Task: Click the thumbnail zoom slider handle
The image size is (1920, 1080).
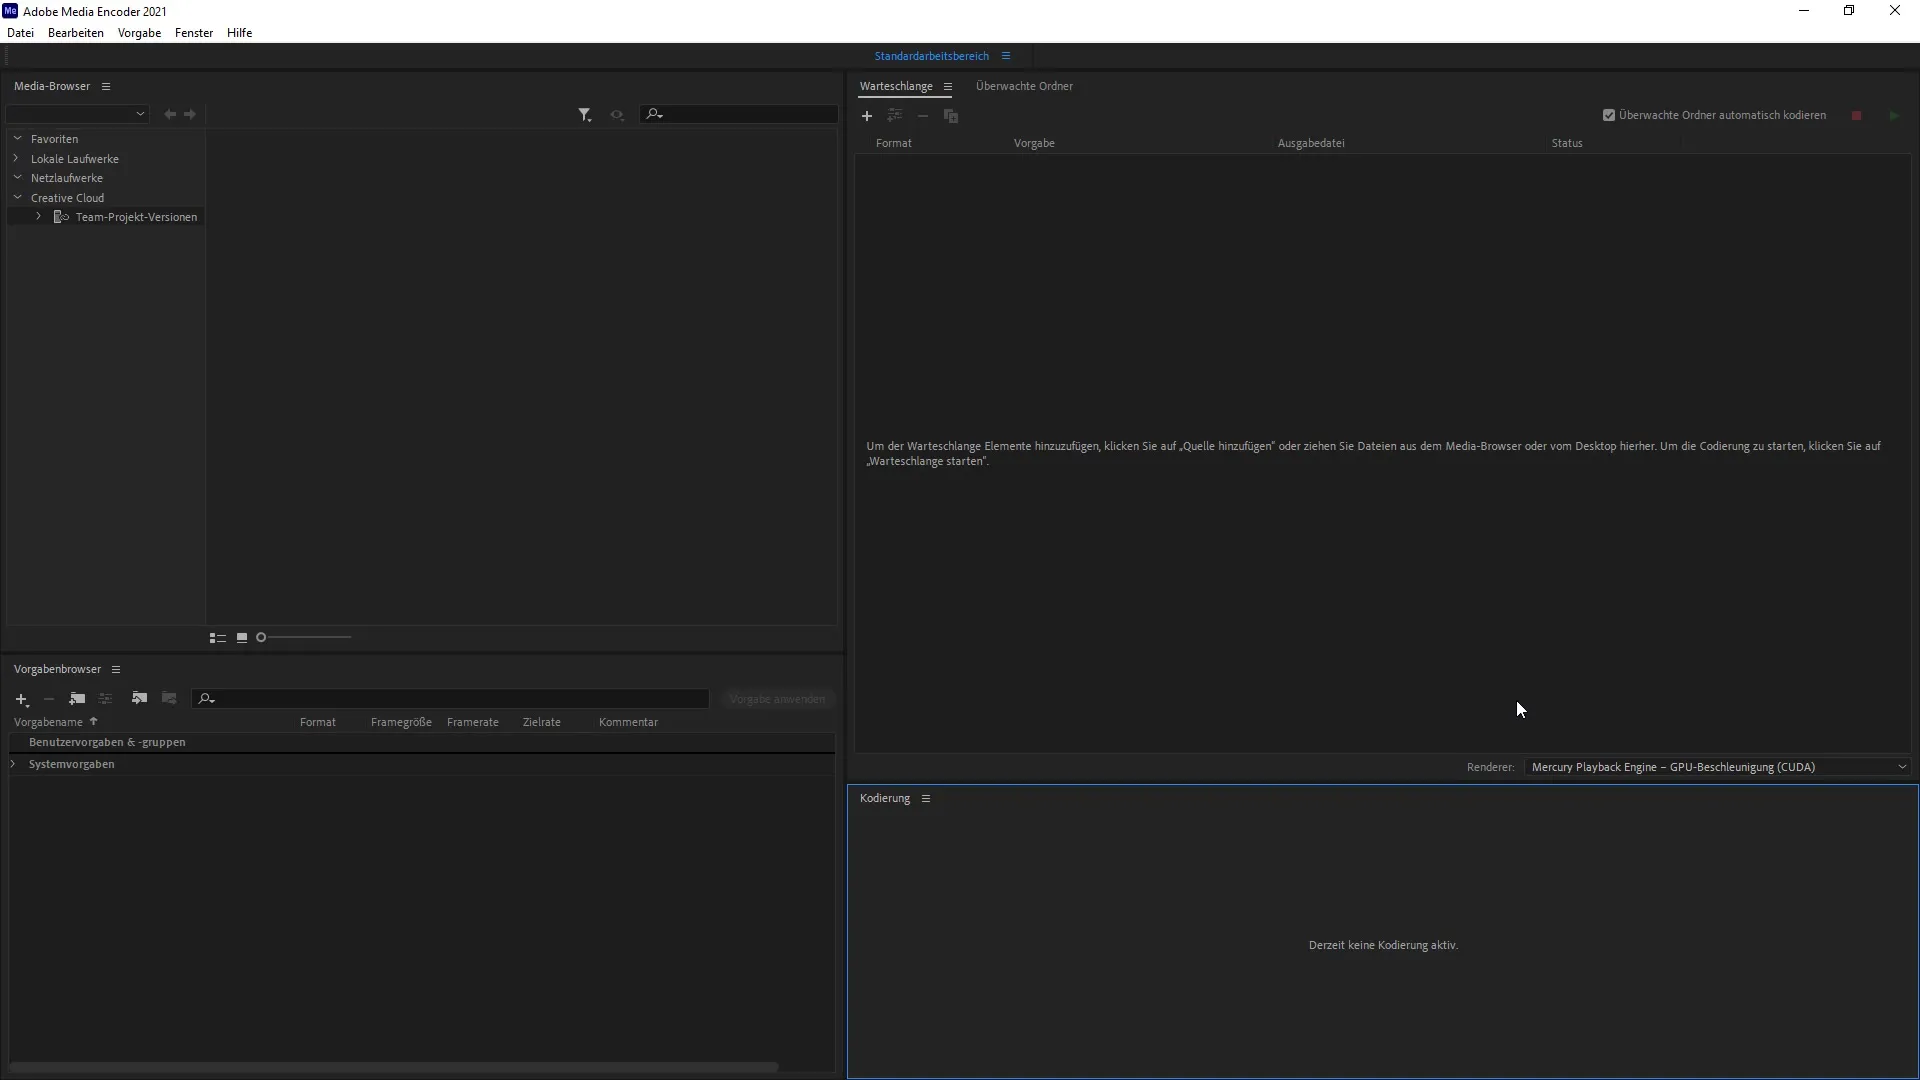Action: (x=261, y=638)
